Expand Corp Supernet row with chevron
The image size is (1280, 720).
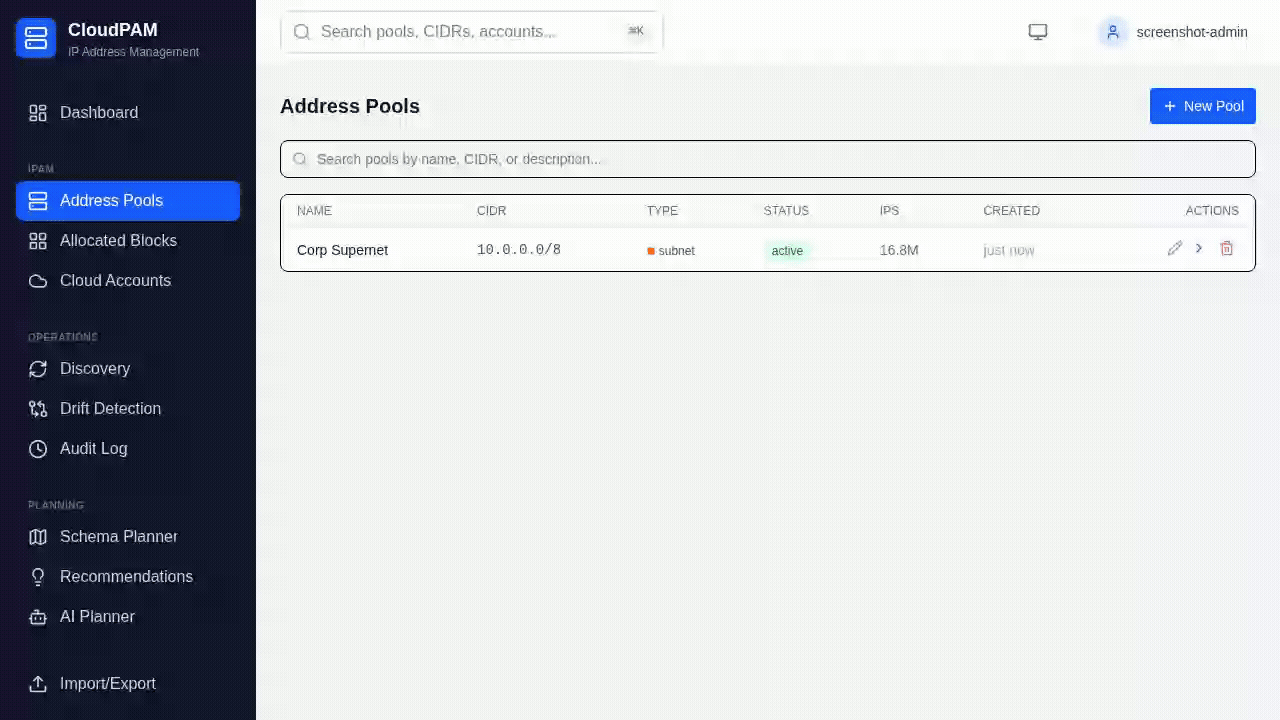(x=1199, y=249)
